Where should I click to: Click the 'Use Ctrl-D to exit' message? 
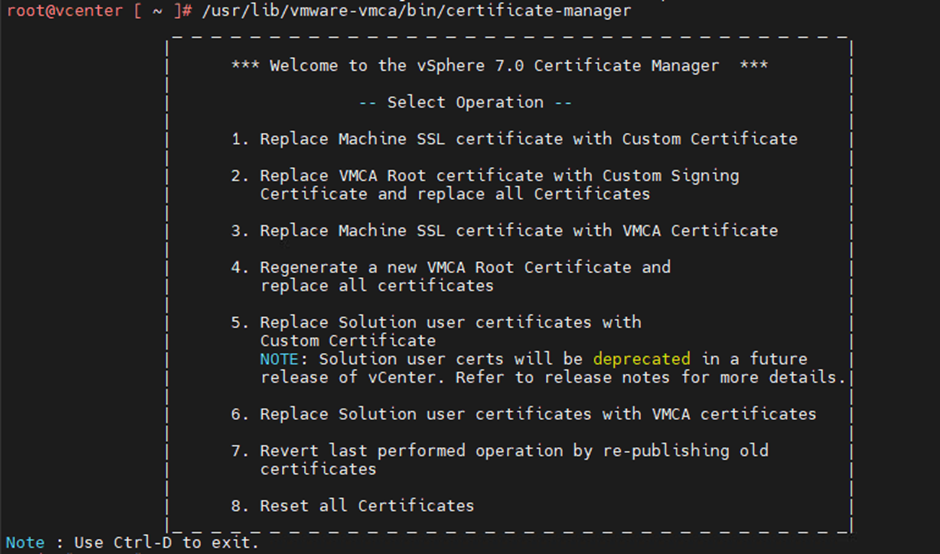point(166,543)
